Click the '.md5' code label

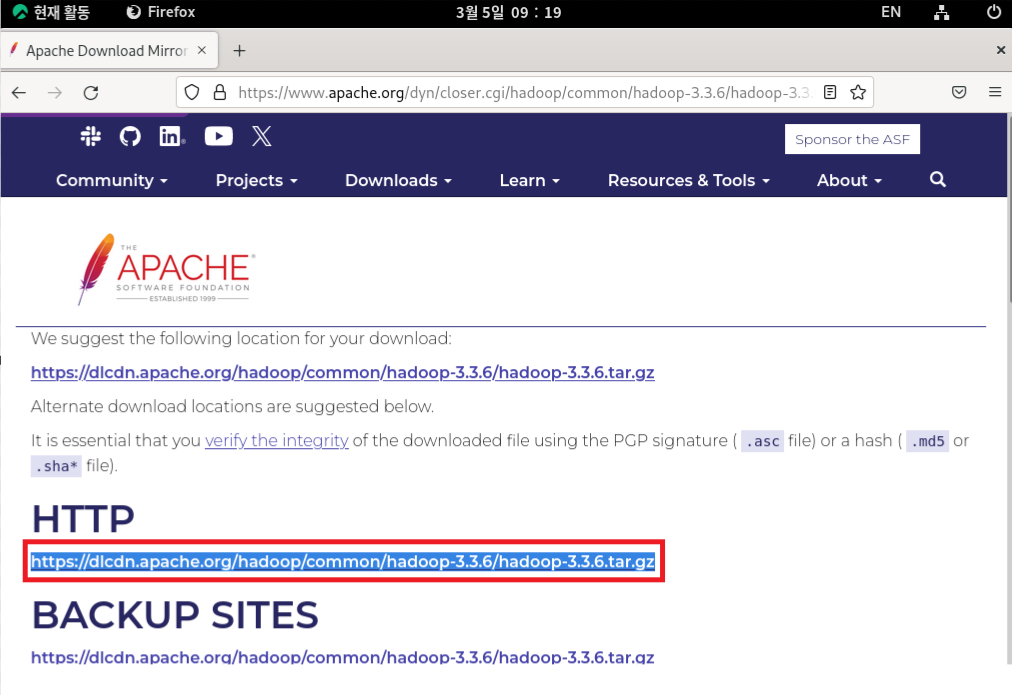927,441
